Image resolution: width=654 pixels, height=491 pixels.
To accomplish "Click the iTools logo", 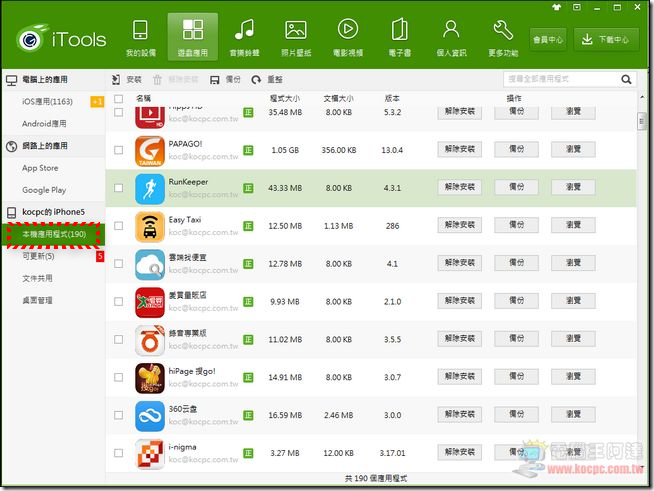I will pos(62,39).
